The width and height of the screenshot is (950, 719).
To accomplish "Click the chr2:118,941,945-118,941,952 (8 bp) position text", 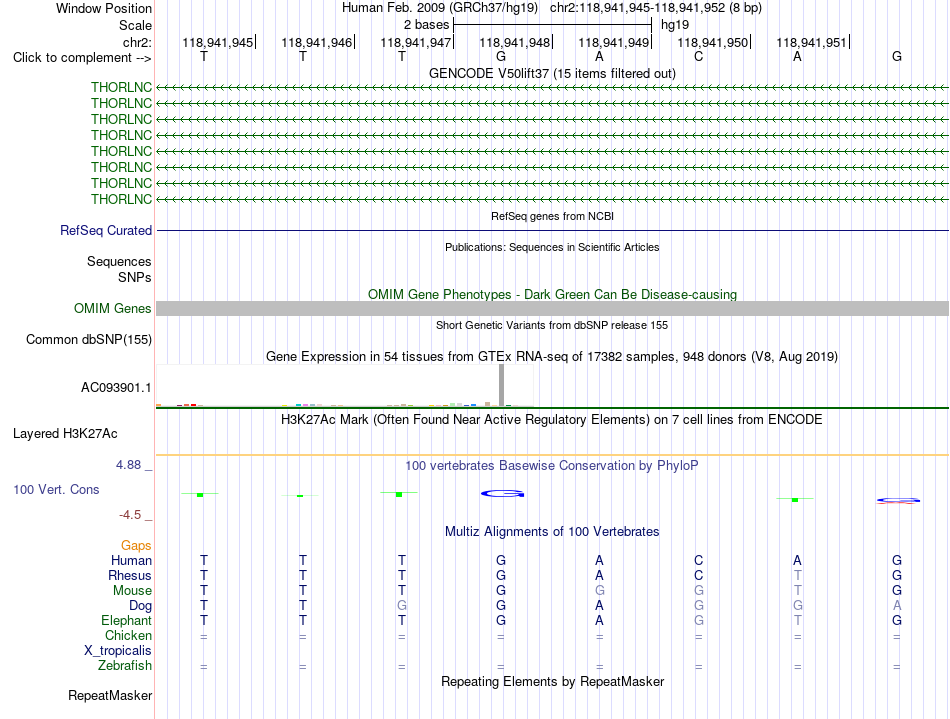I will tap(656, 8).
